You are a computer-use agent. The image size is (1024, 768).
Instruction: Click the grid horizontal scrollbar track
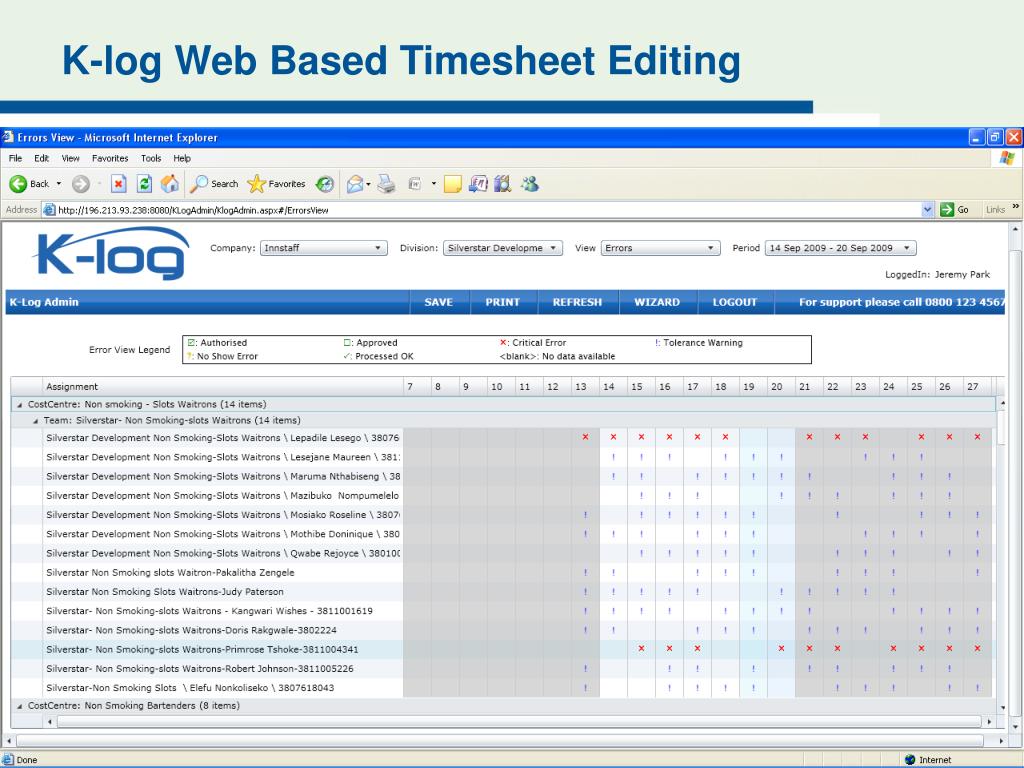pyautogui.click(x=519, y=722)
